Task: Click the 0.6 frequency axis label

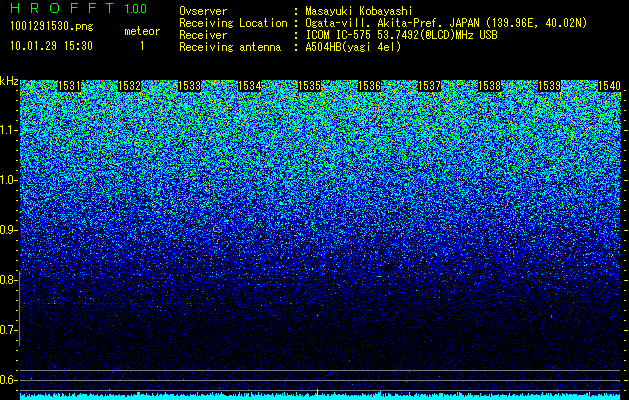Action: [x=9, y=380]
